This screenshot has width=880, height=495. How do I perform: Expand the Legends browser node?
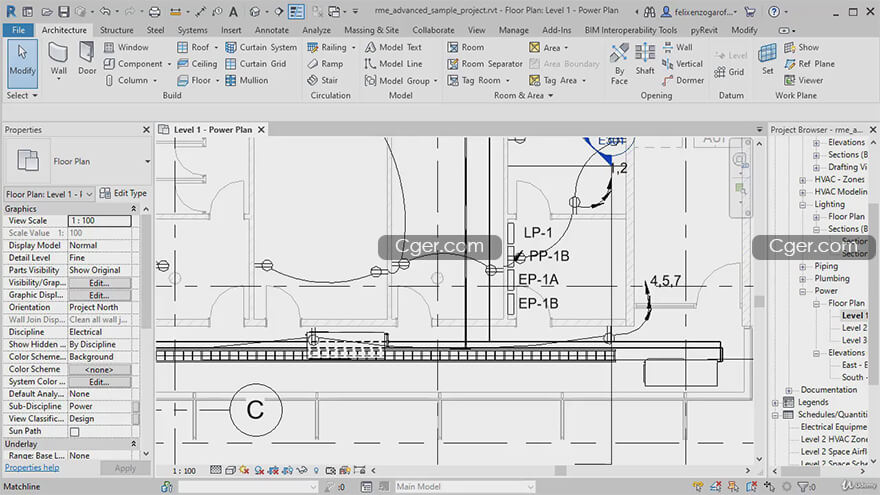[x=775, y=402]
